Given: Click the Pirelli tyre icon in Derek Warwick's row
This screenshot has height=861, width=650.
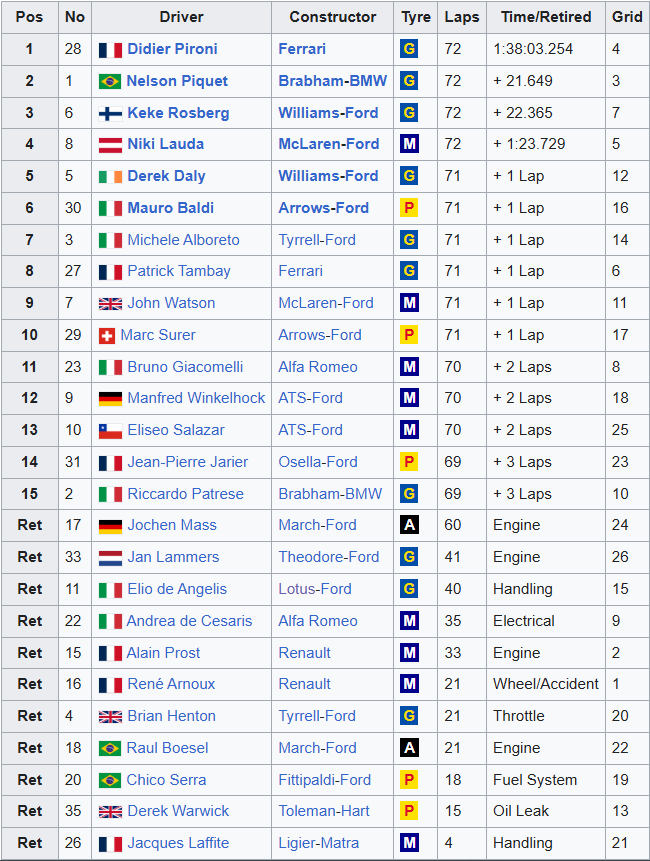Looking at the screenshot, I should click(409, 810).
